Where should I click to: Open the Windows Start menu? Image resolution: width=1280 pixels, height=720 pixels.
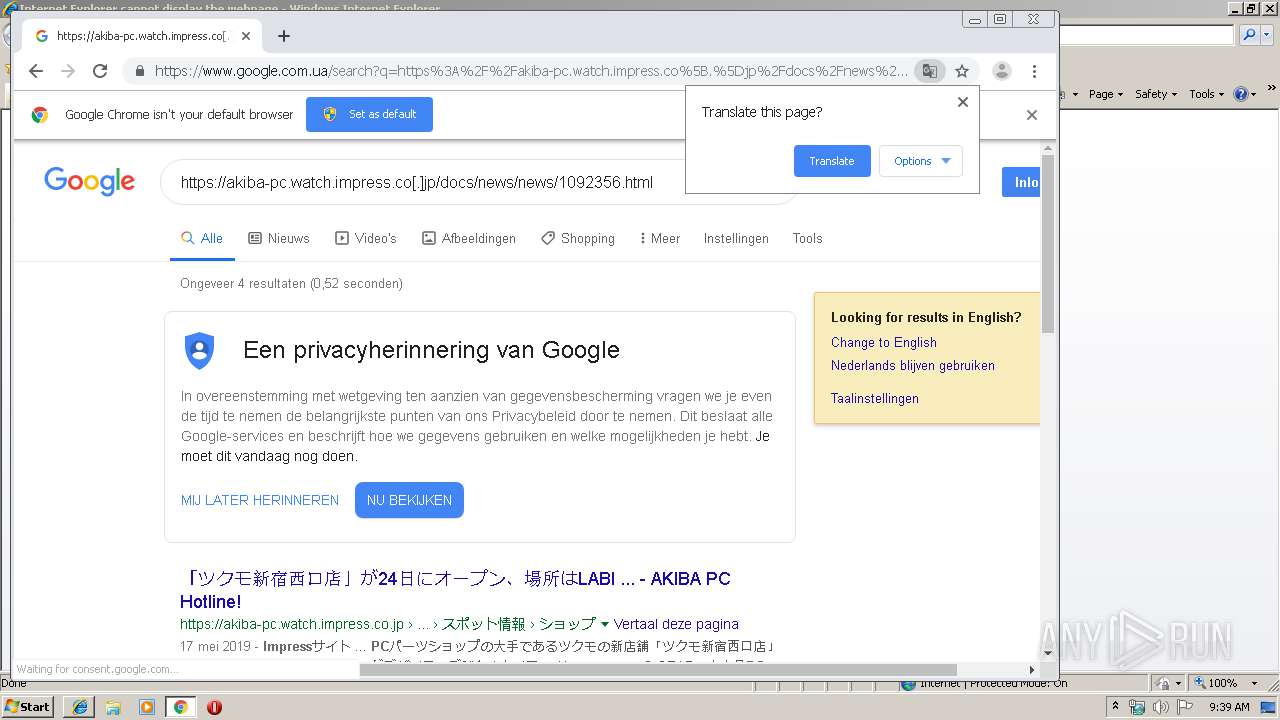28,706
